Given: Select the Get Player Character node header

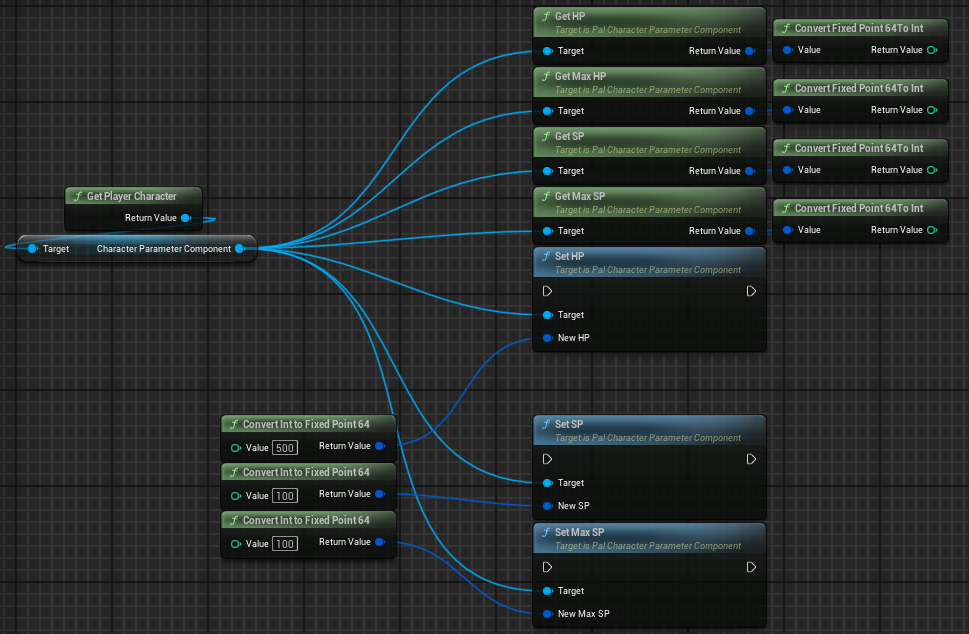Looking at the screenshot, I should [134, 196].
